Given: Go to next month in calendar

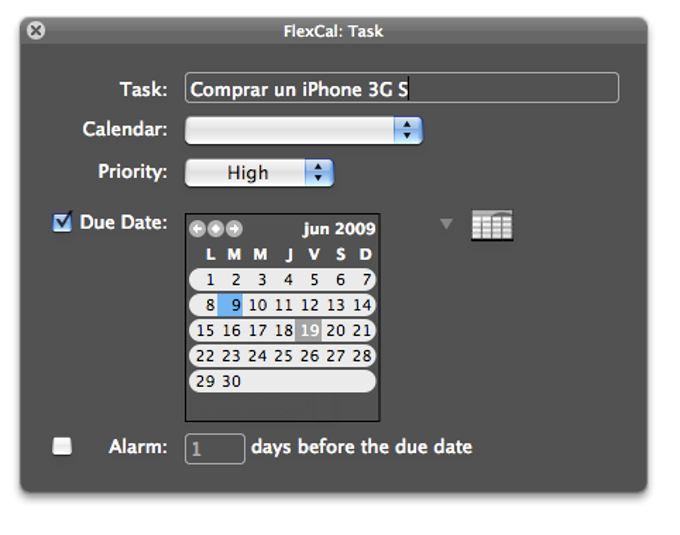Looking at the screenshot, I should (x=233, y=229).
